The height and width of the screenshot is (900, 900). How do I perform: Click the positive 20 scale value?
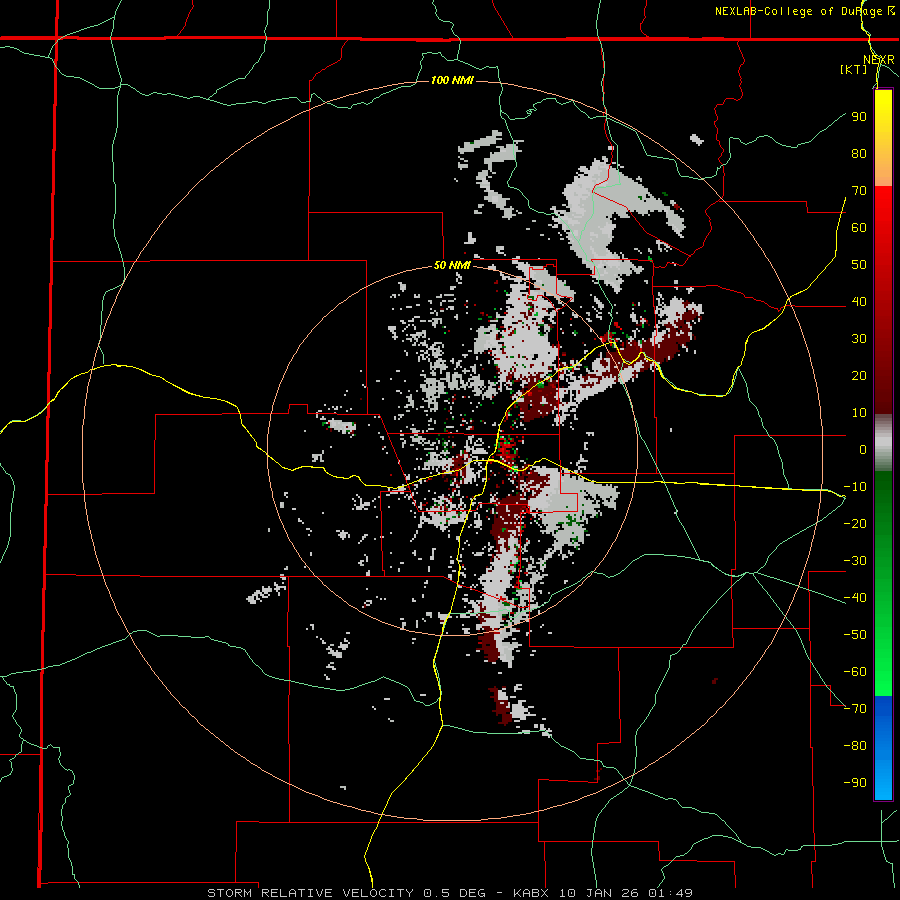point(859,375)
